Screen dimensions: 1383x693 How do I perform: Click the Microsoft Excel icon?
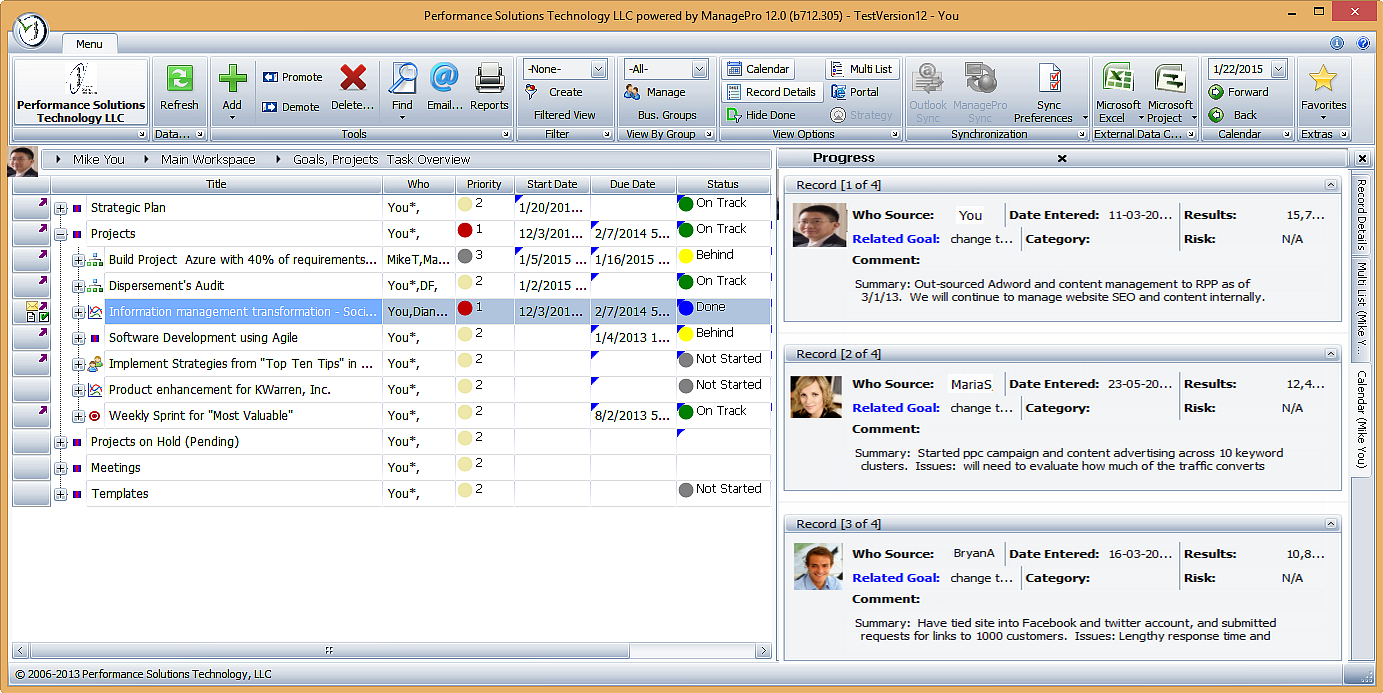tap(1117, 78)
